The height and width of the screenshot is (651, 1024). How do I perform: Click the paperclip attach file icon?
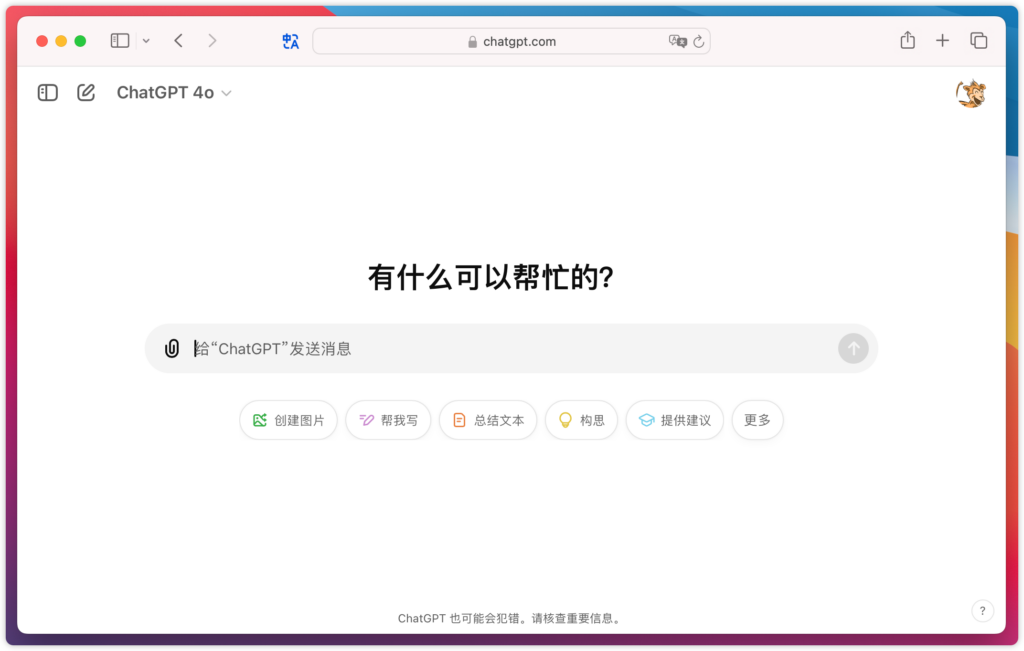(x=172, y=348)
